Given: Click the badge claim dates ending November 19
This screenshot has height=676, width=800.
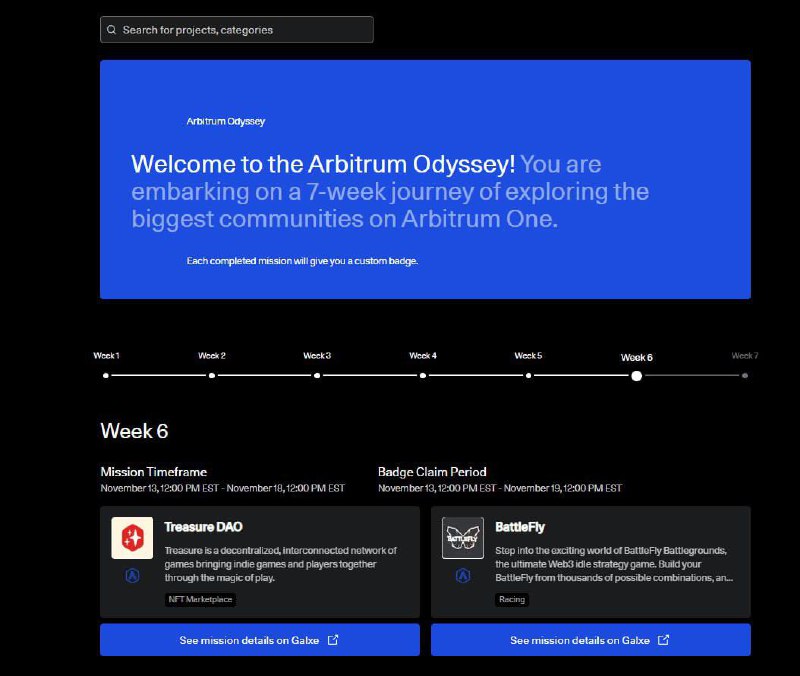Looking at the screenshot, I should tap(500, 488).
